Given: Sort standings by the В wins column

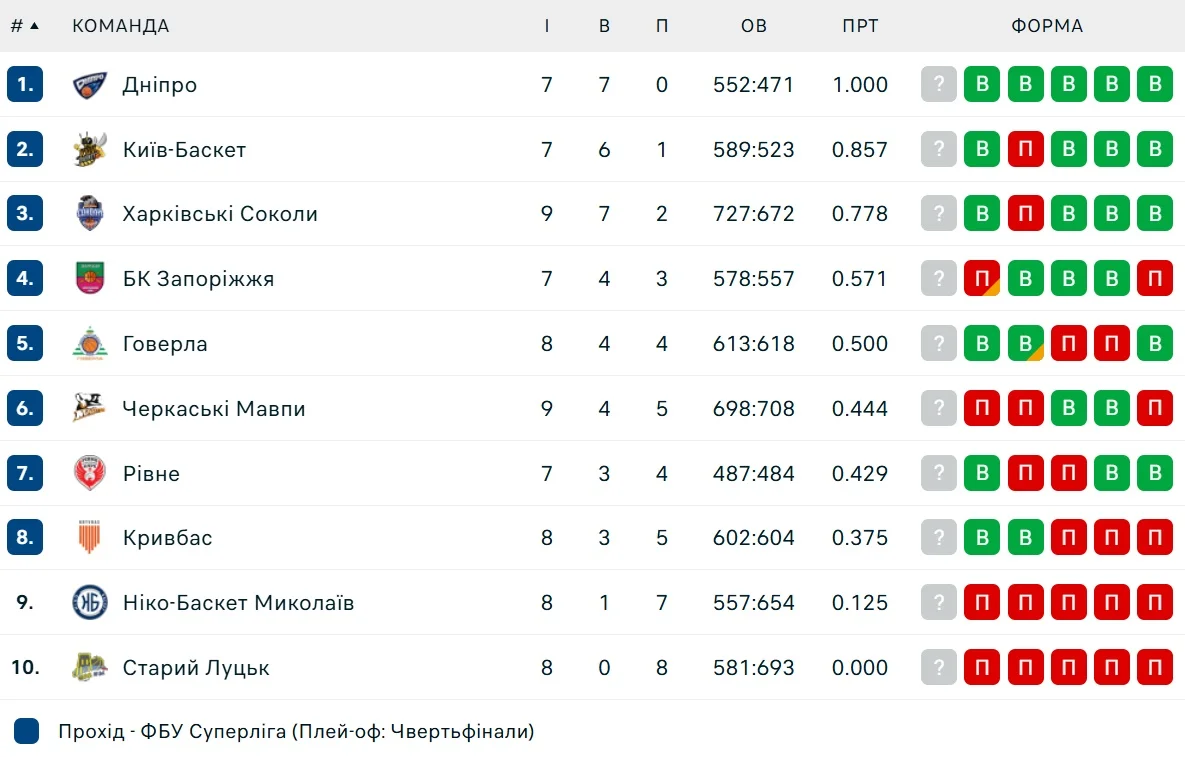Looking at the screenshot, I should (x=604, y=26).
